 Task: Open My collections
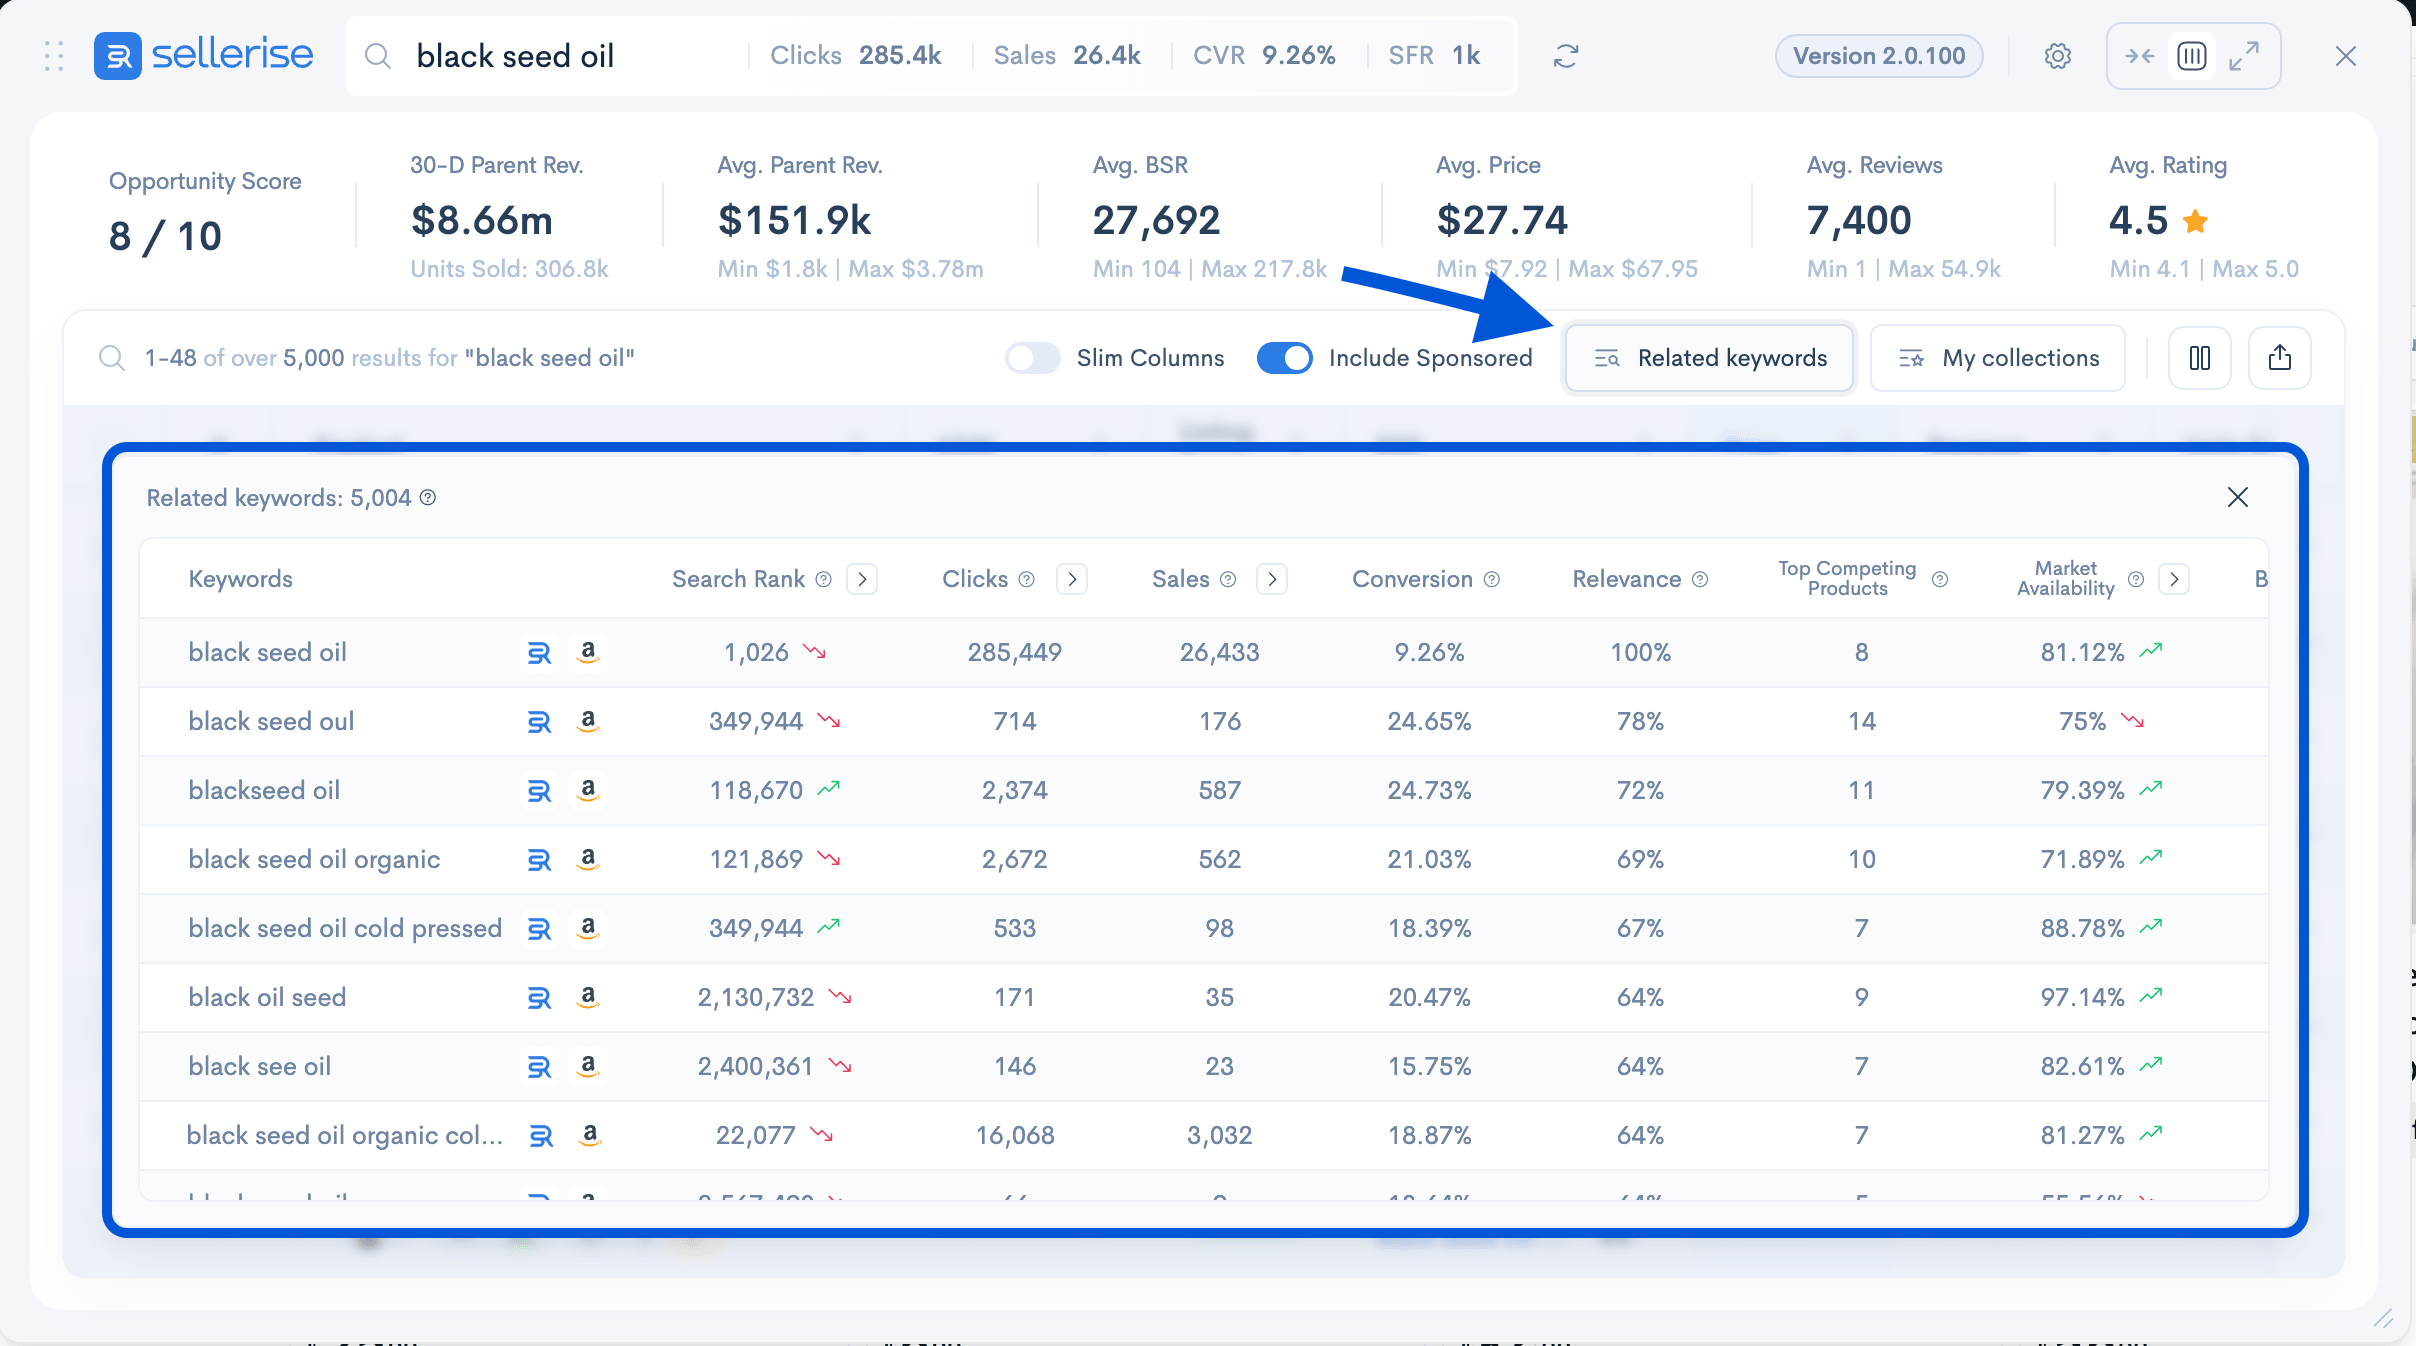[x=1997, y=358]
